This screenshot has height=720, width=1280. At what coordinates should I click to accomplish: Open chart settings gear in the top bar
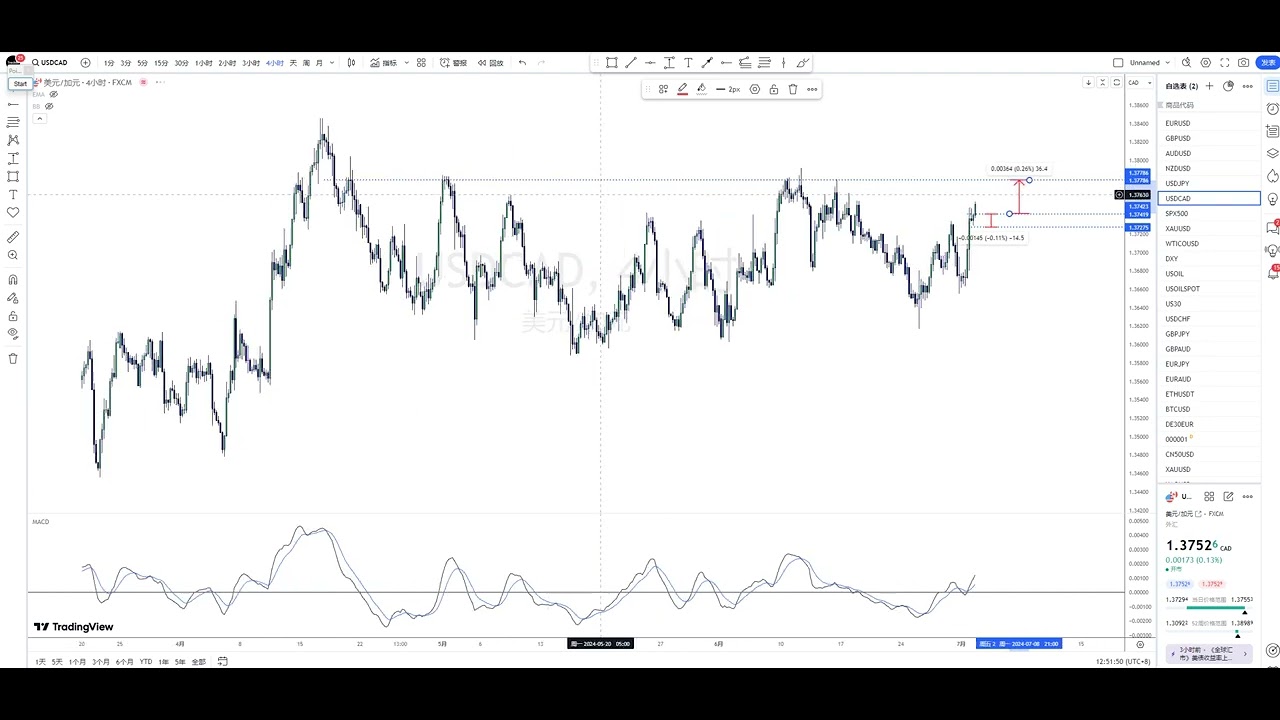tap(1205, 63)
